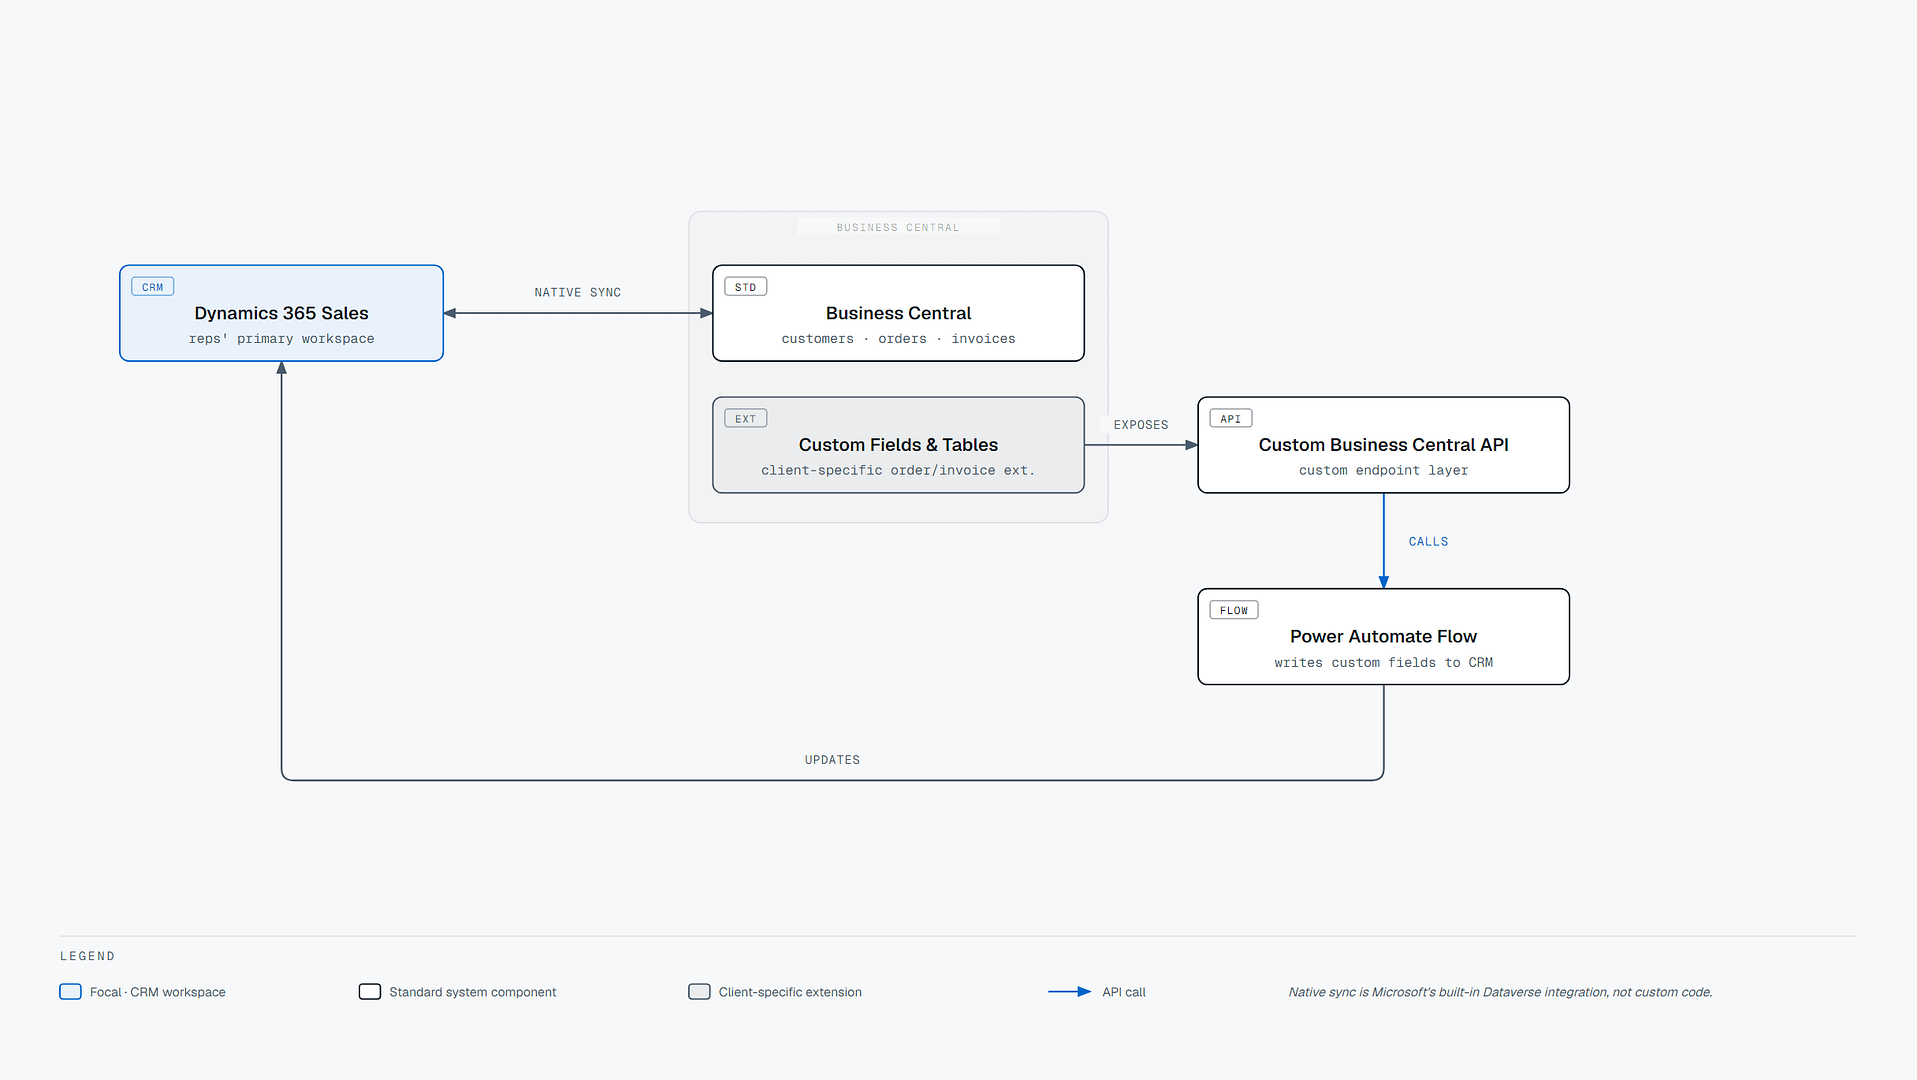Click the EXT tag badge
1917x1080 pixels.
coord(745,419)
